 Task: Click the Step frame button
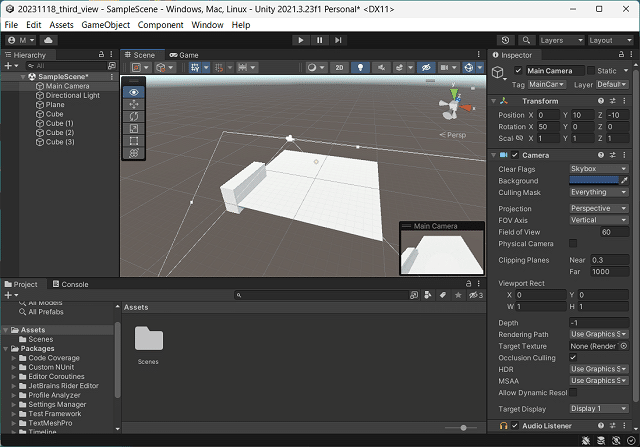coord(338,40)
